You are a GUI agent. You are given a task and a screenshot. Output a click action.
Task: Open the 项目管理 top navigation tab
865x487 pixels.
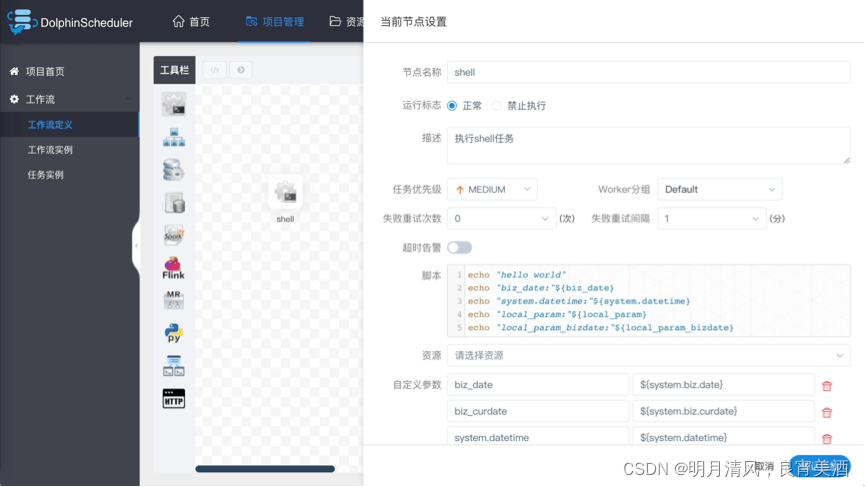[275, 22]
